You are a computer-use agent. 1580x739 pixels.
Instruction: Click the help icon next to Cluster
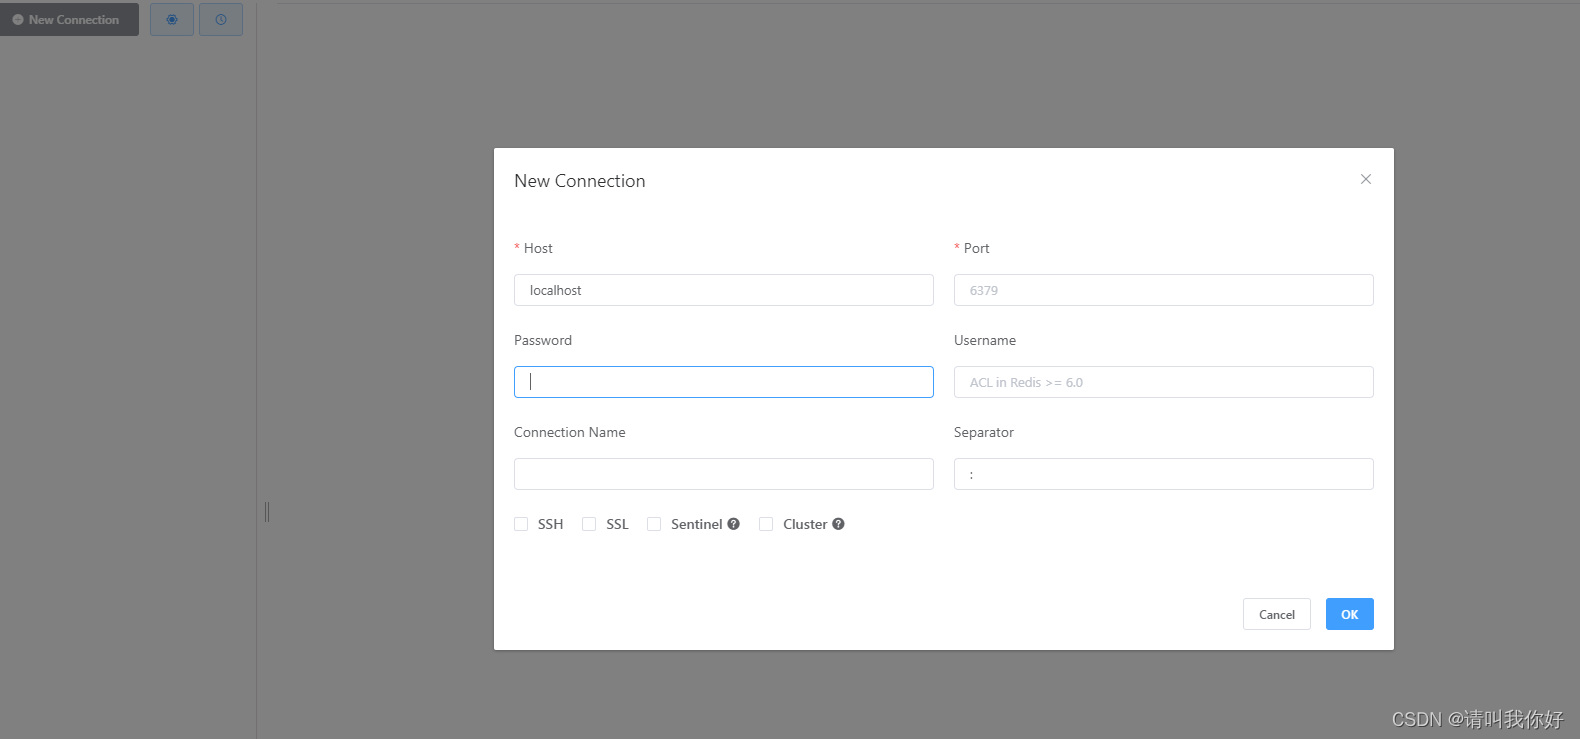tap(839, 524)
